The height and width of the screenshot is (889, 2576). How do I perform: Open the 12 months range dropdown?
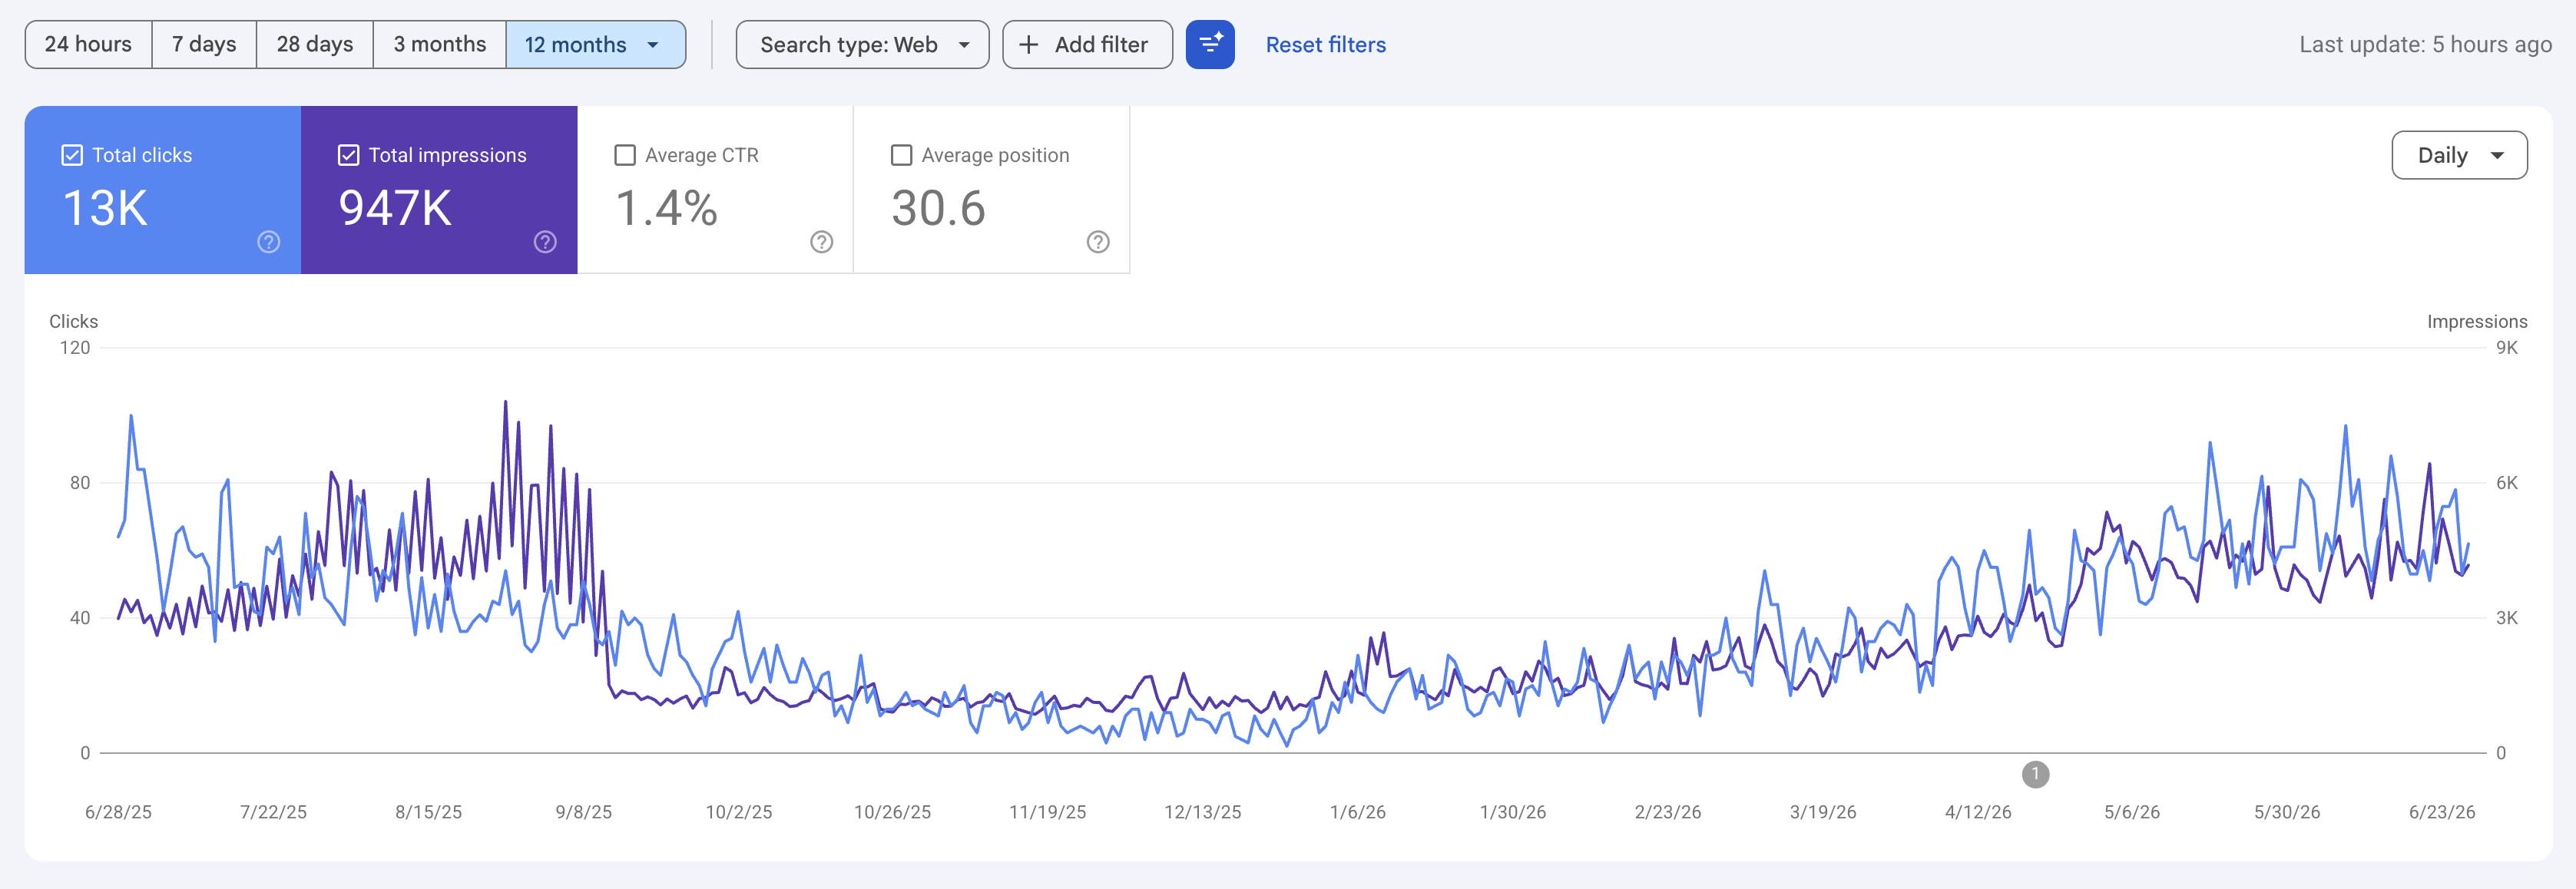tap(596, 45)
